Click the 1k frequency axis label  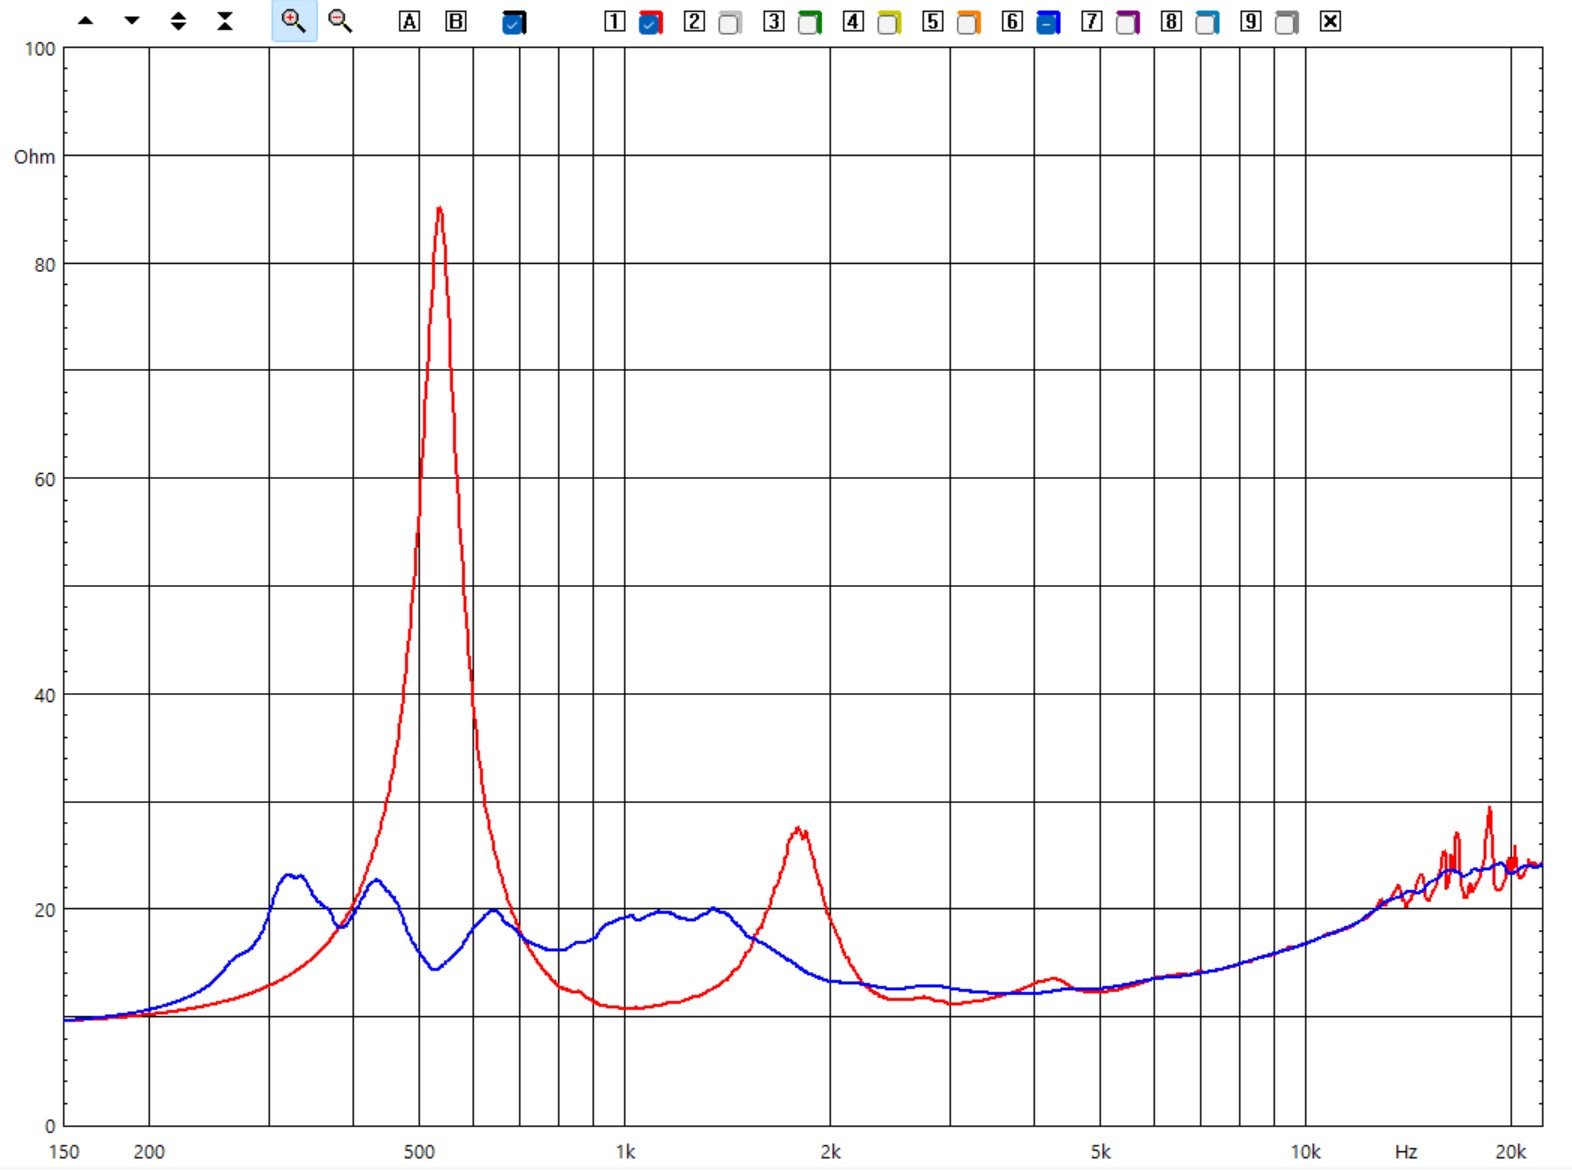(625, 1152)
